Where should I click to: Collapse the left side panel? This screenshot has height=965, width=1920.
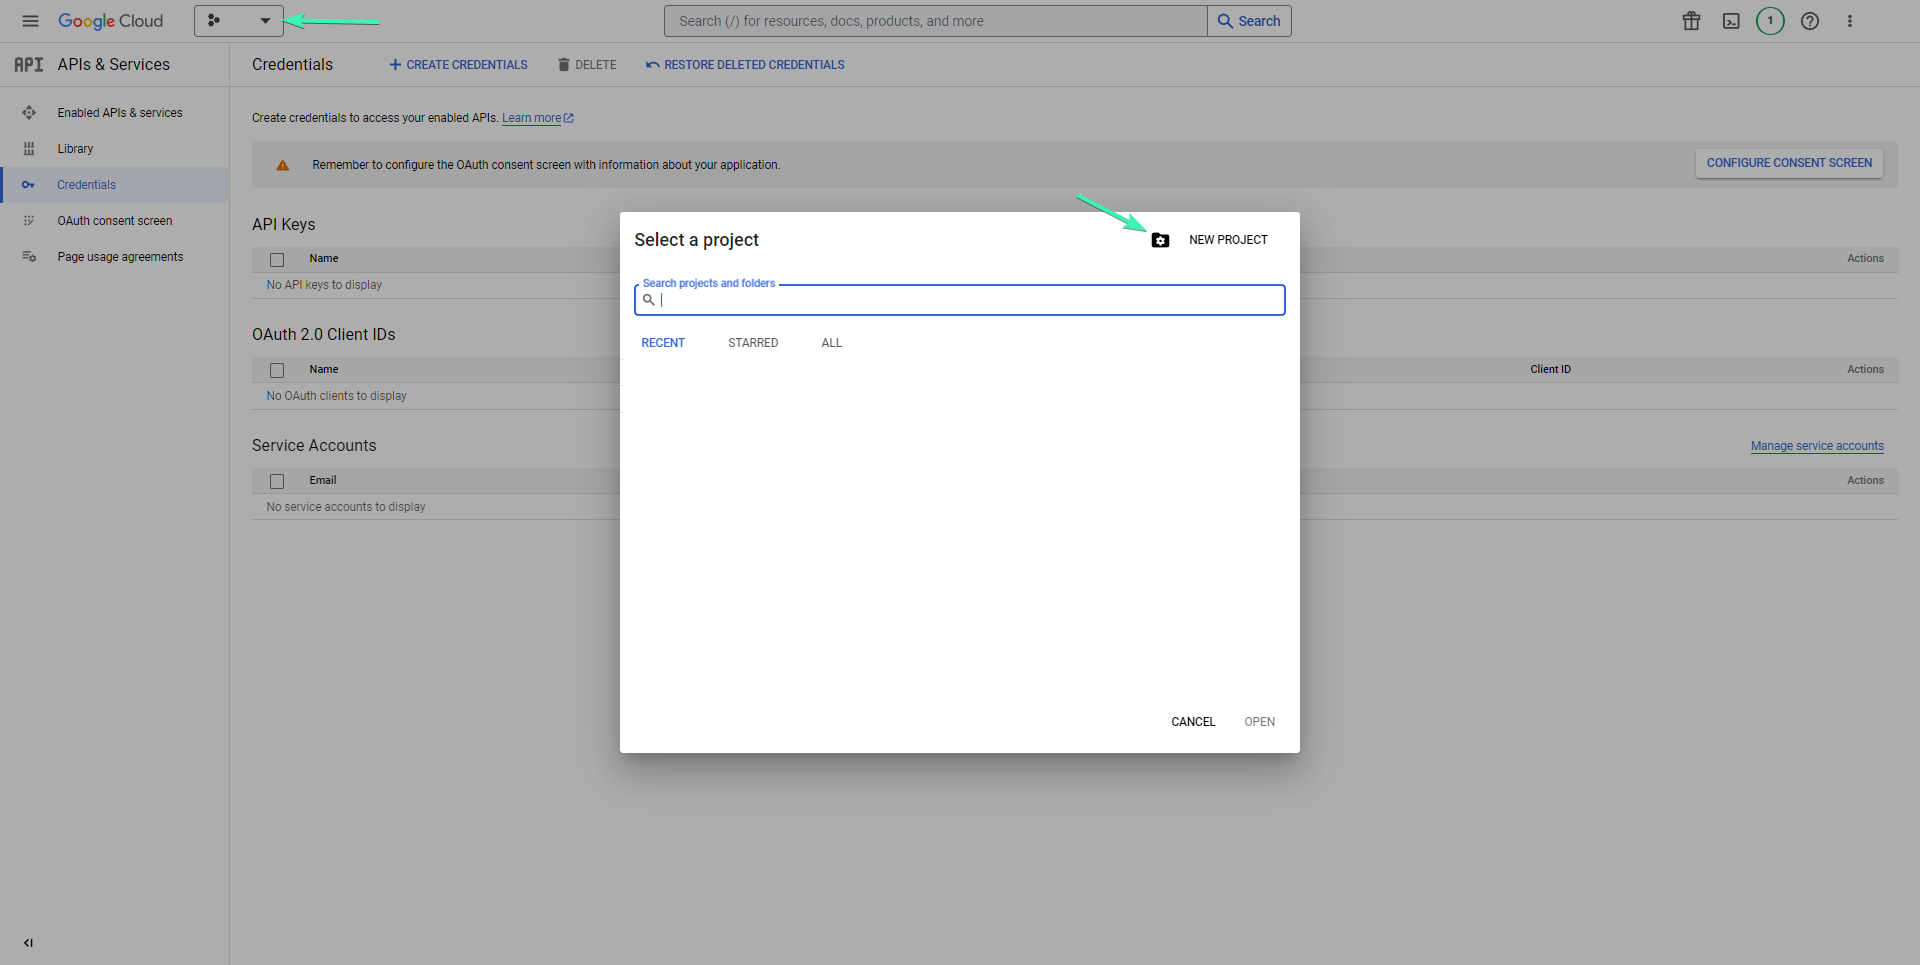28,942
